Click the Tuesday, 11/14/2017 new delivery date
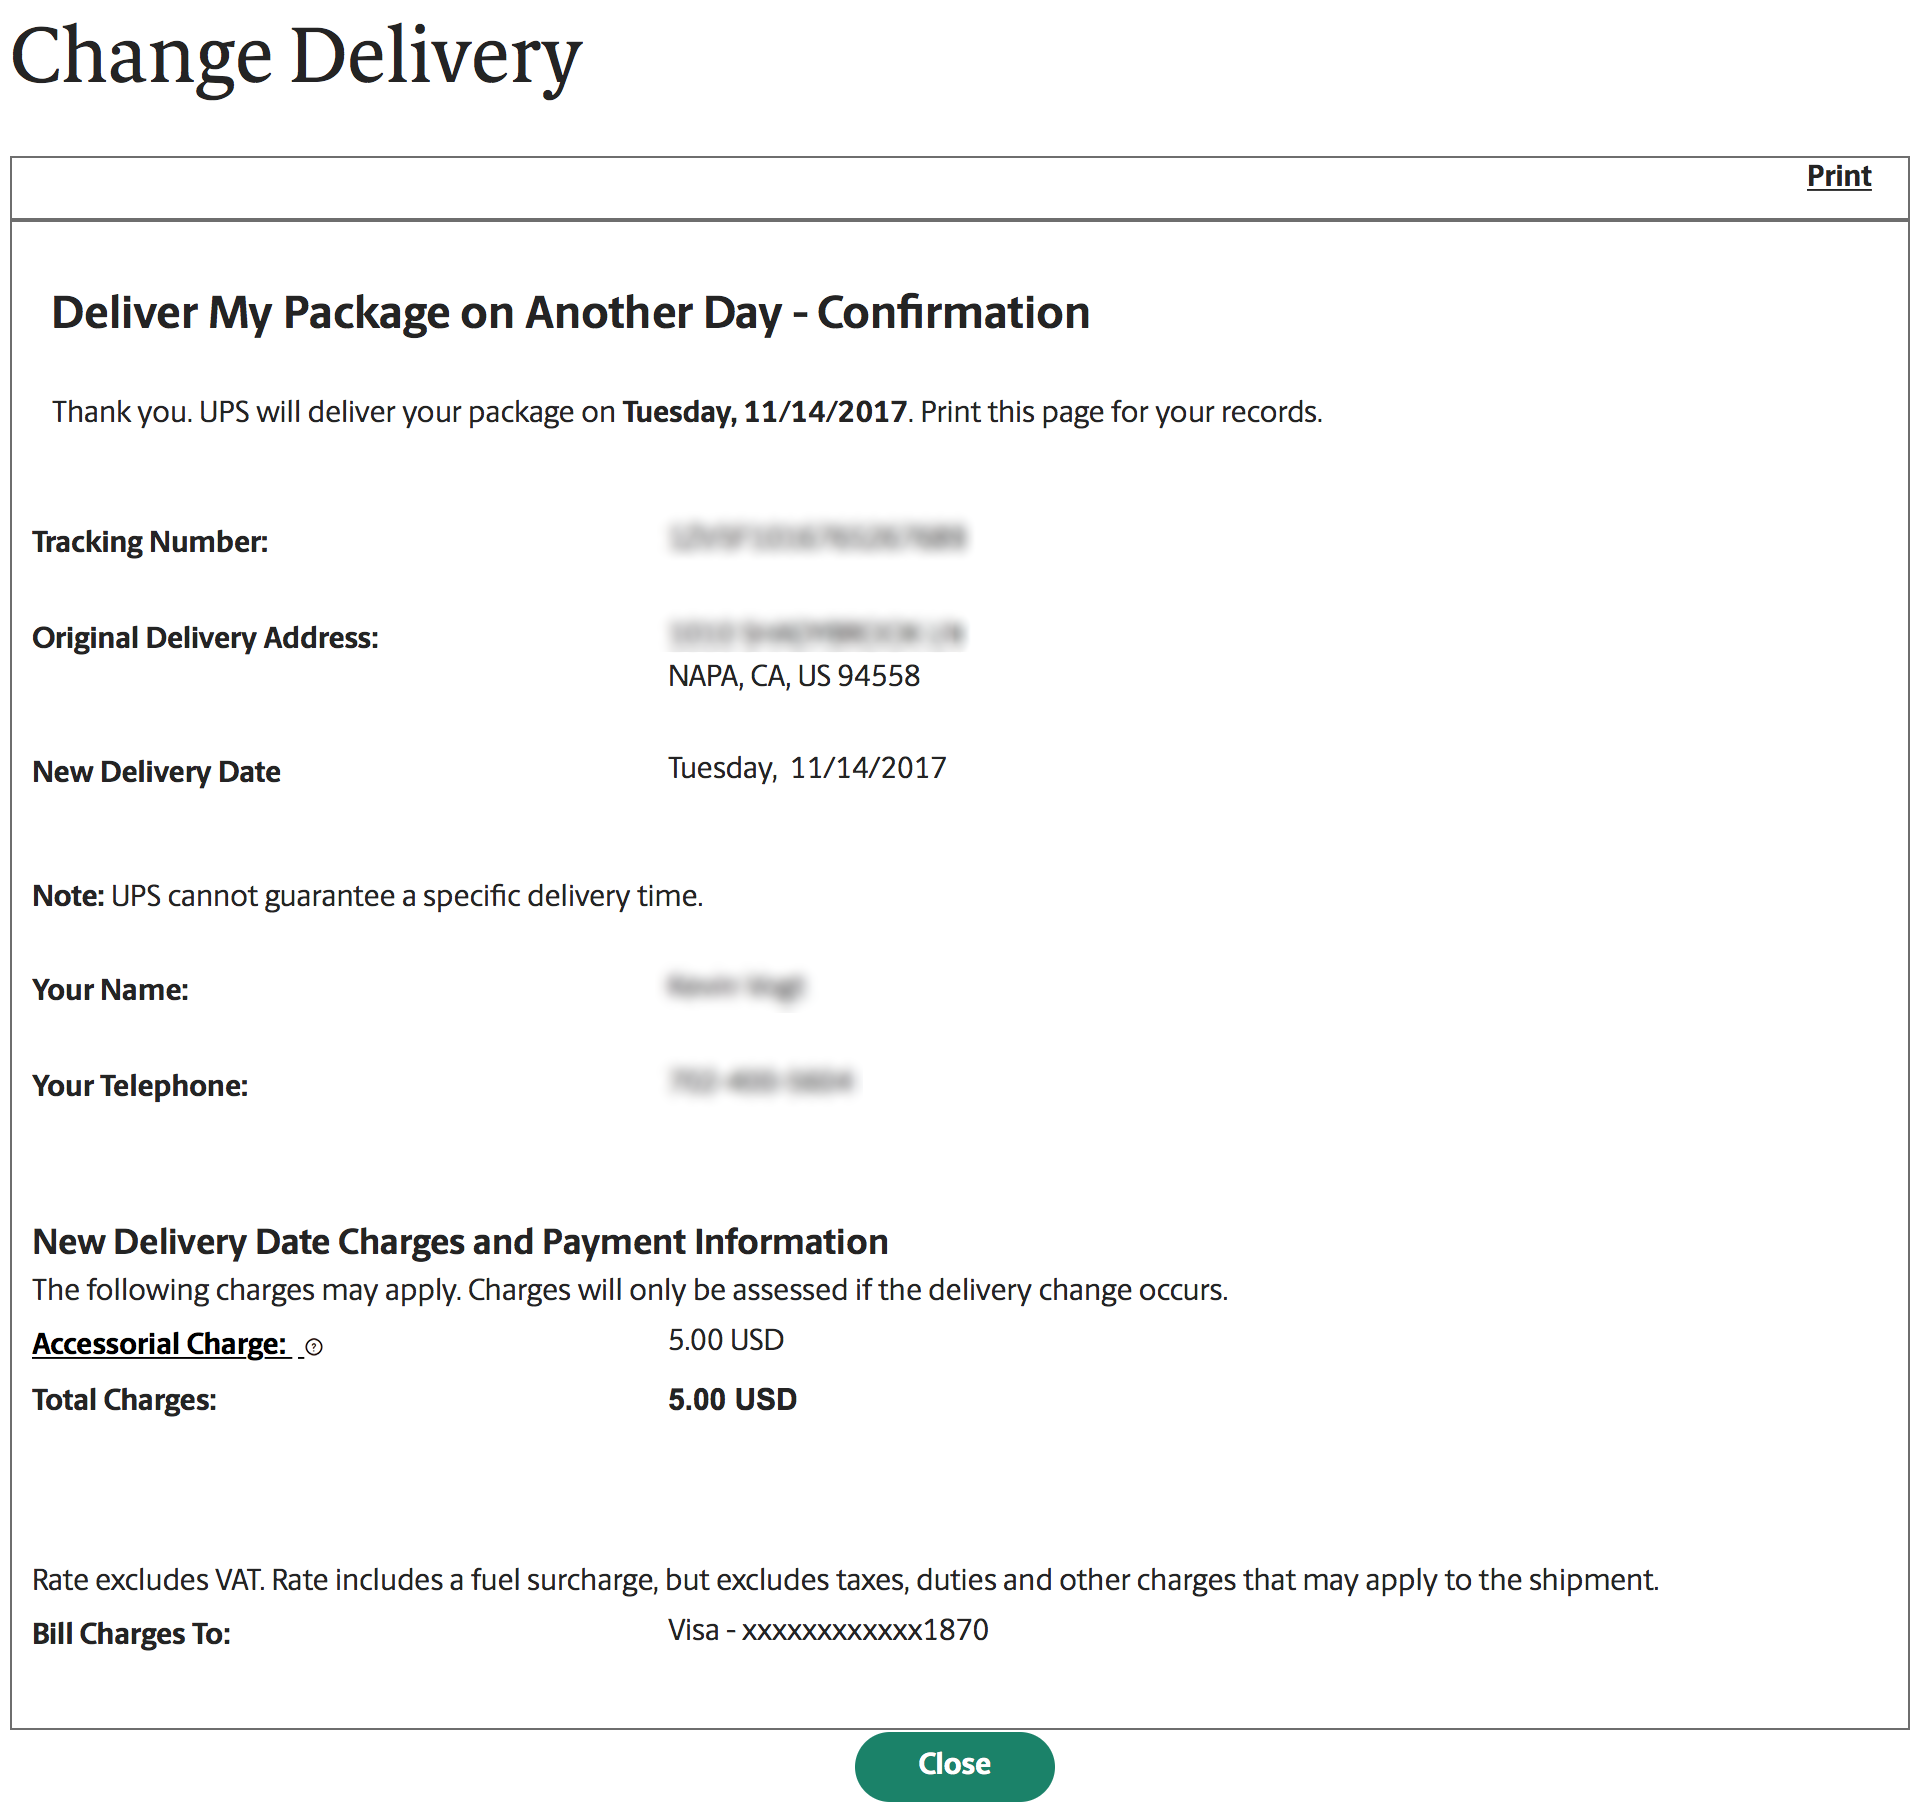 point(807,768)
